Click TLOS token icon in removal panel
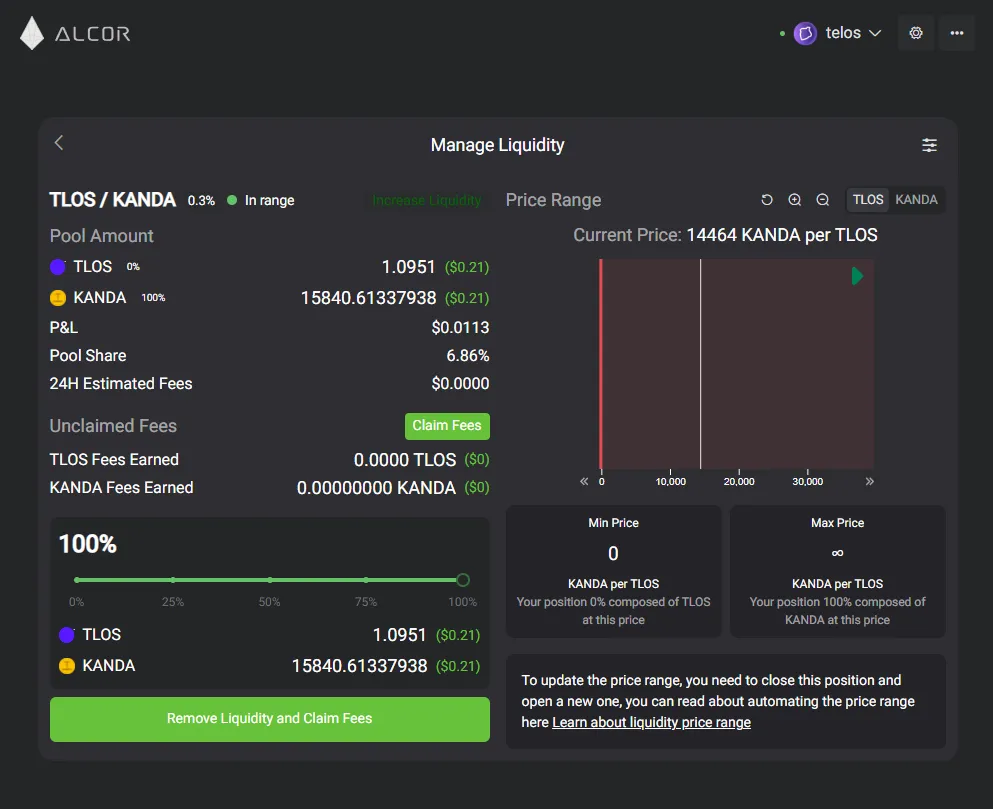This screenshot has width=993, height=809. pyautogui.click(x=66, y=635)
